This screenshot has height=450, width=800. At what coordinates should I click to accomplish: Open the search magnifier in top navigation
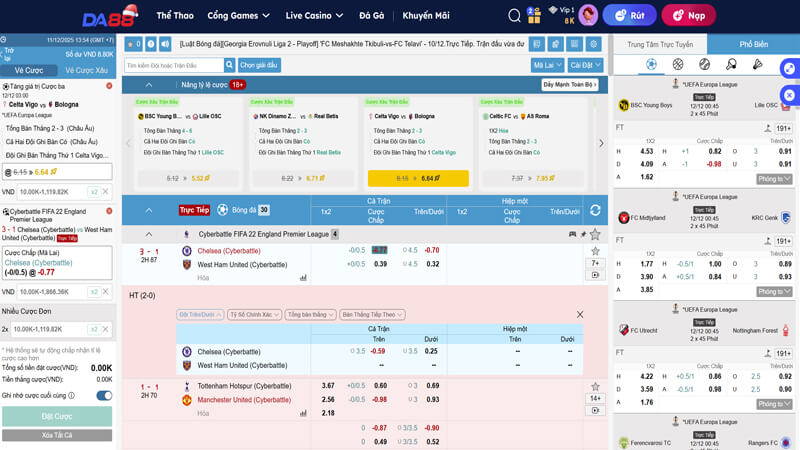(514, 15)
